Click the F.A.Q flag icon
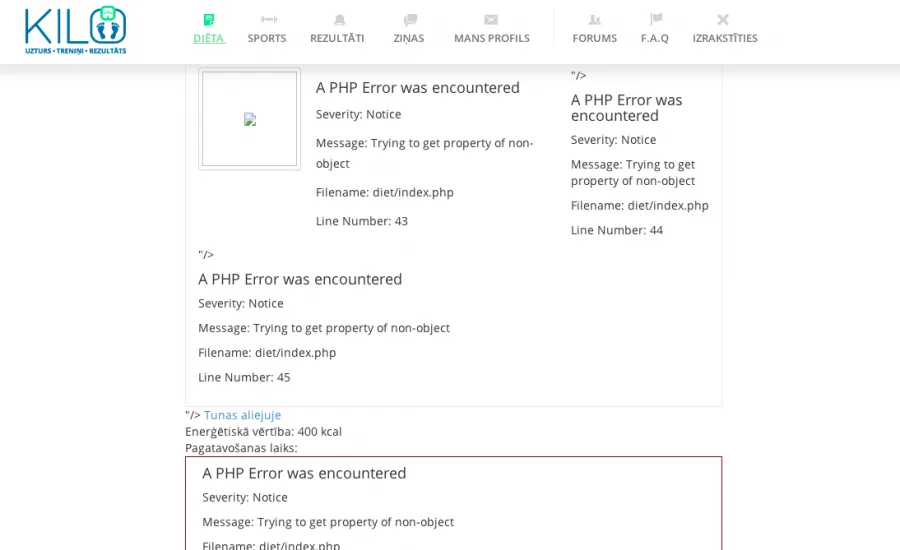This screenshot has height=550, width=900. pyautogui.click(x=656, y=20)
